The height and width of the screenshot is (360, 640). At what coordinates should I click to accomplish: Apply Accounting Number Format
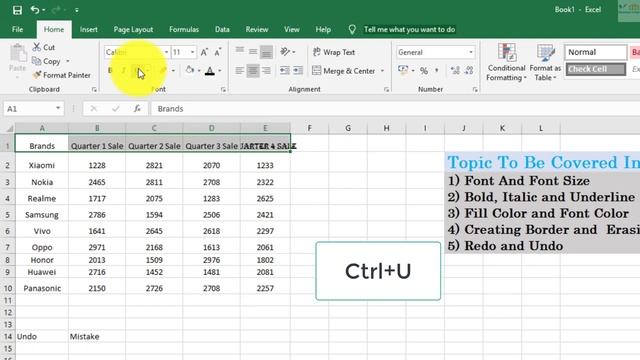403,71
